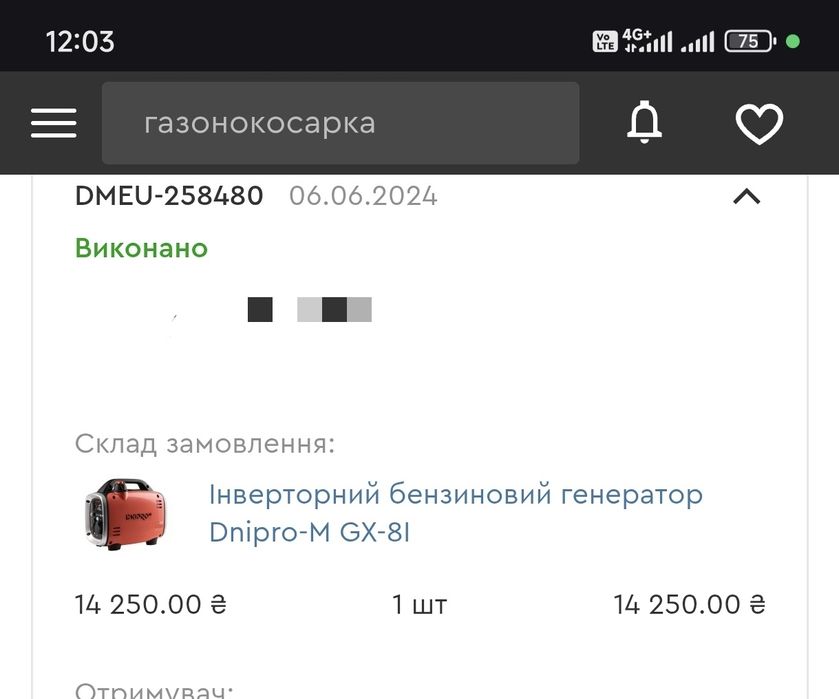
Task: Collapse order DMEU-258480 details
Action: pos(747,196)
